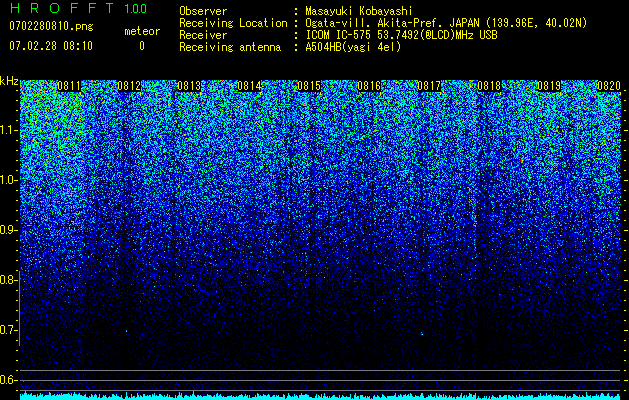Viewport: 629px width, 400px height.
Task: Select the file name 0702280810.png
Action: coord(51,26)
